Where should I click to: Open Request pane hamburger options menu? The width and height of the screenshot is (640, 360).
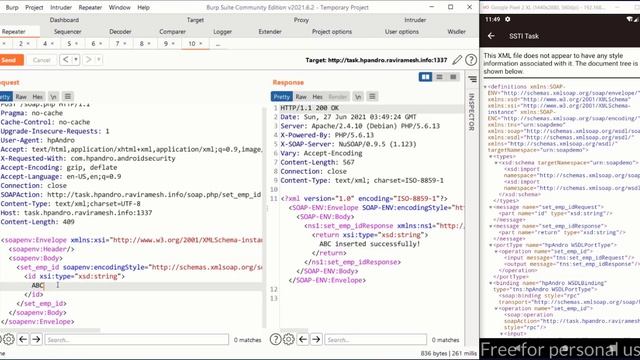pyautogui.click(x=68, y=97)
